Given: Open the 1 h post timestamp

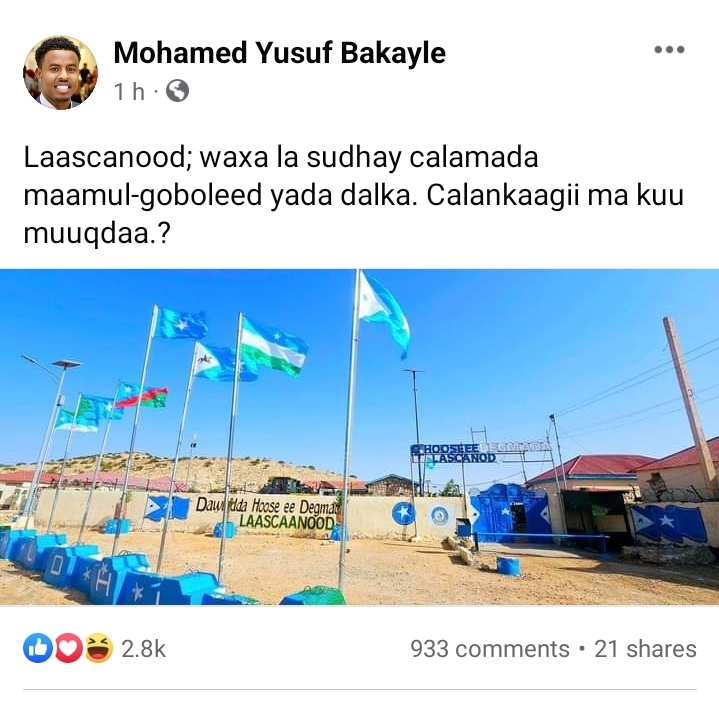Looking at the screenshot, I should 129,91.
